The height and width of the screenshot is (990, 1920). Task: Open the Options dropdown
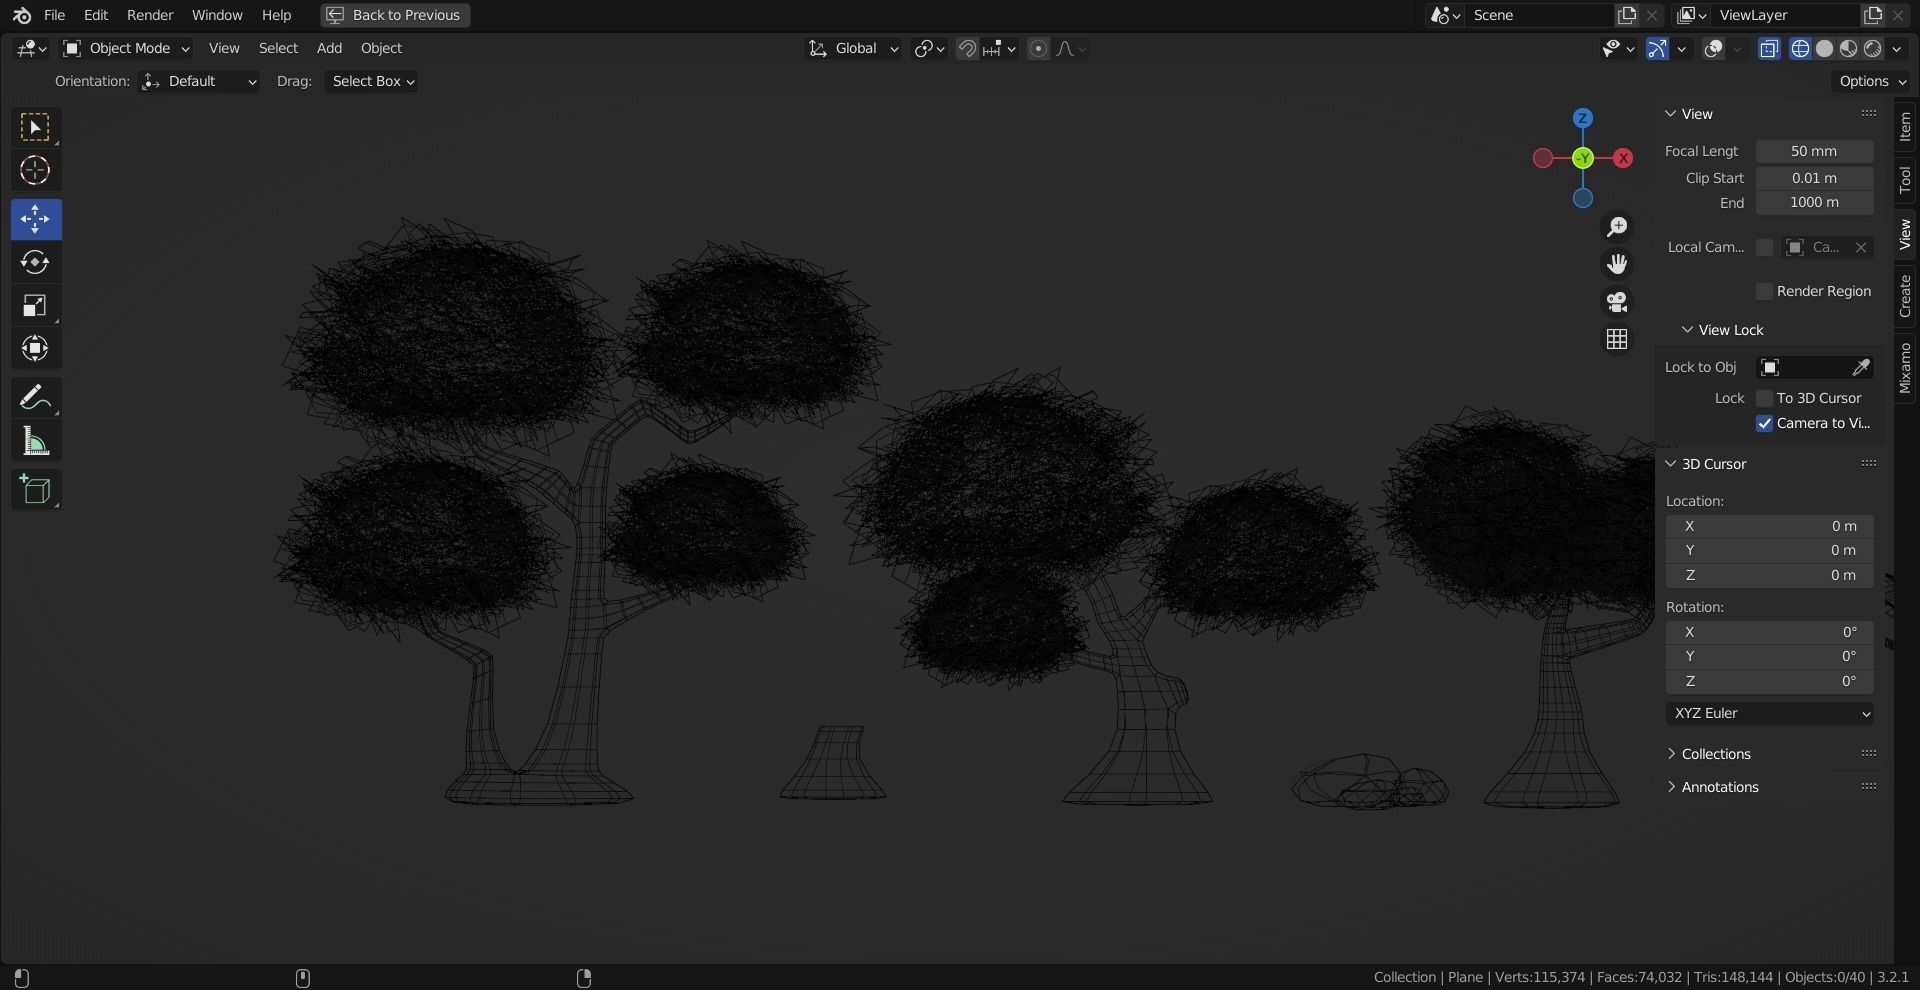(x=1872, y=81)
